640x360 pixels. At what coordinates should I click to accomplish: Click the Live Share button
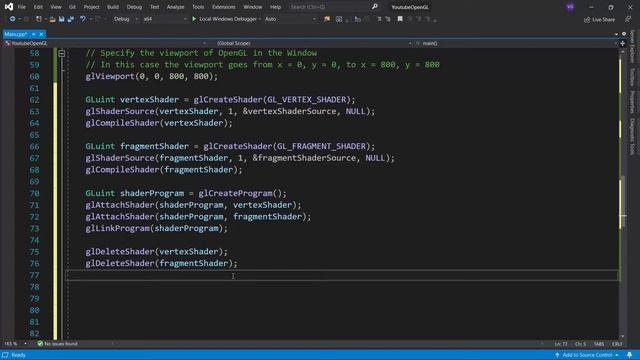[599, 20]
